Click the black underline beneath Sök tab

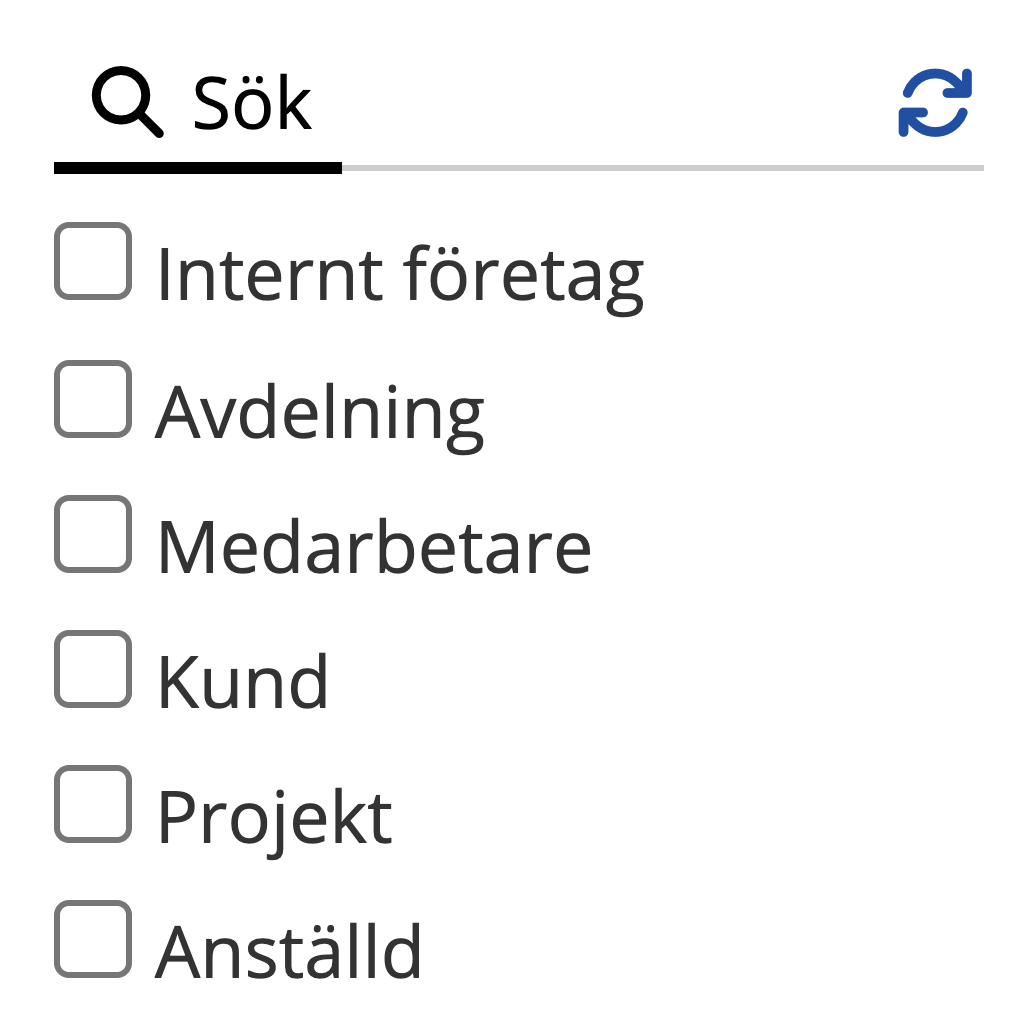198,168
